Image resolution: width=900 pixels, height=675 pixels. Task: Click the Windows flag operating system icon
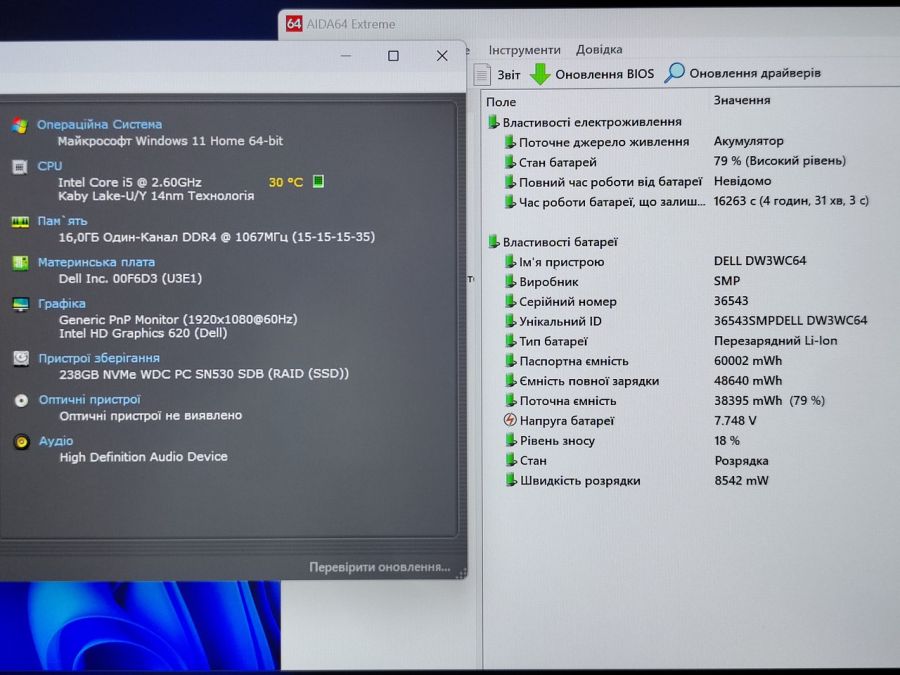(x=20, y=126)
